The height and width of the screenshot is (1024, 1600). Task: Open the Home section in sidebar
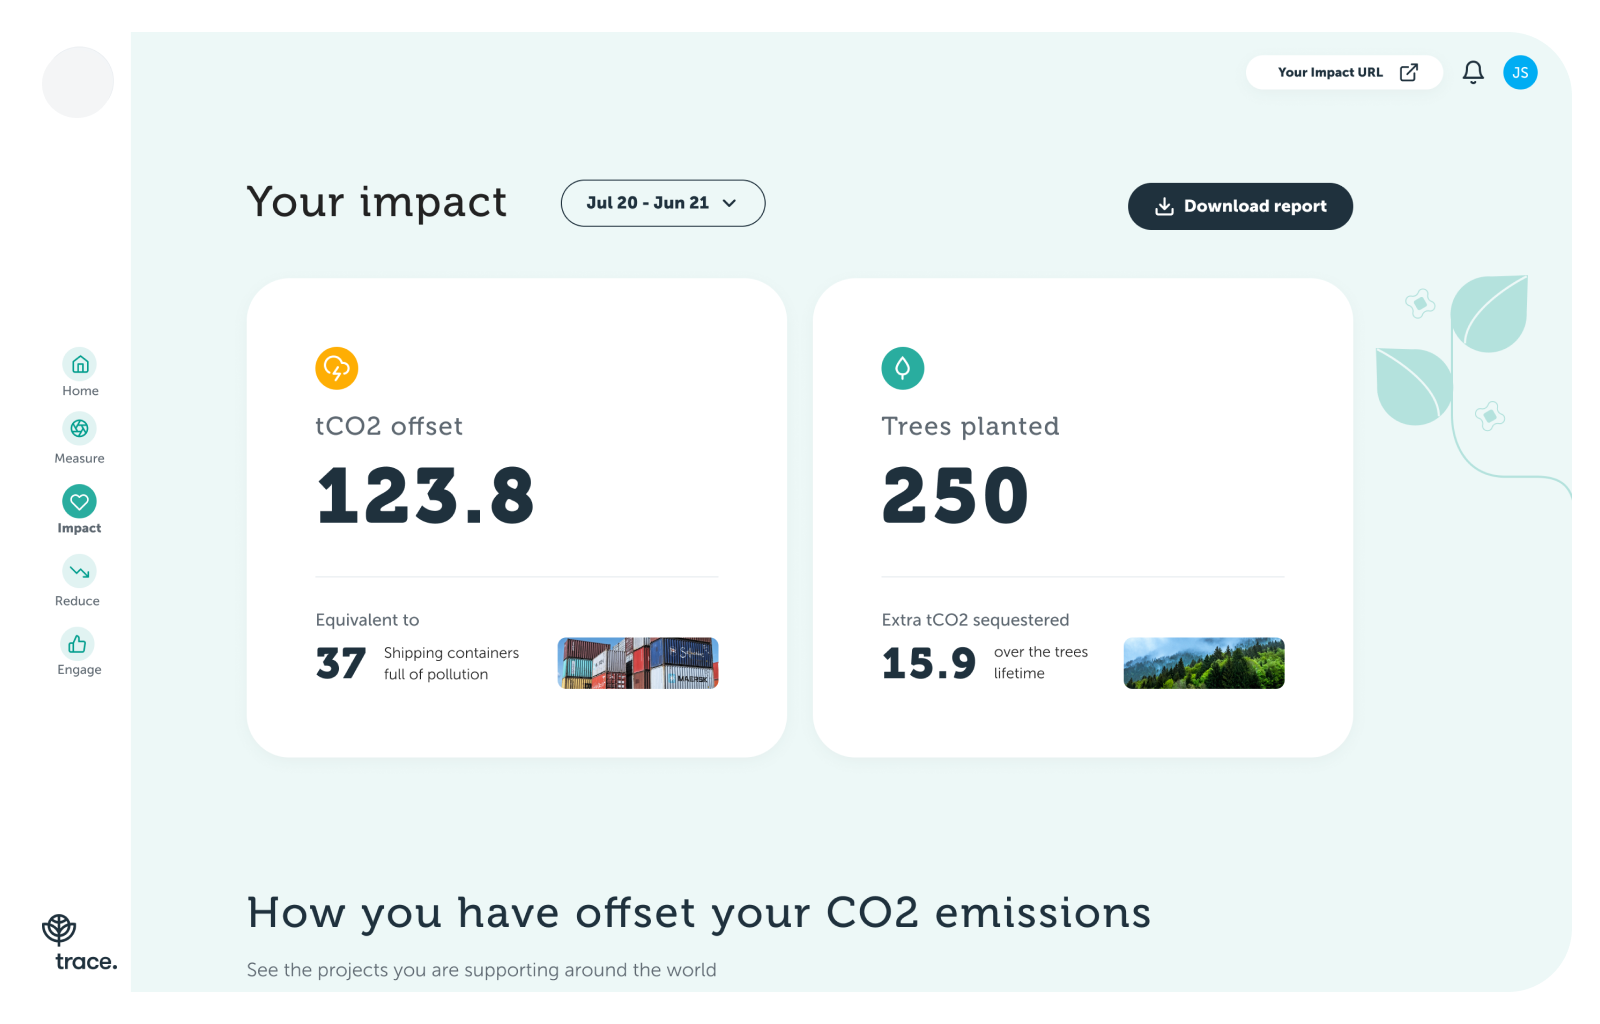(x=79, y=364)
